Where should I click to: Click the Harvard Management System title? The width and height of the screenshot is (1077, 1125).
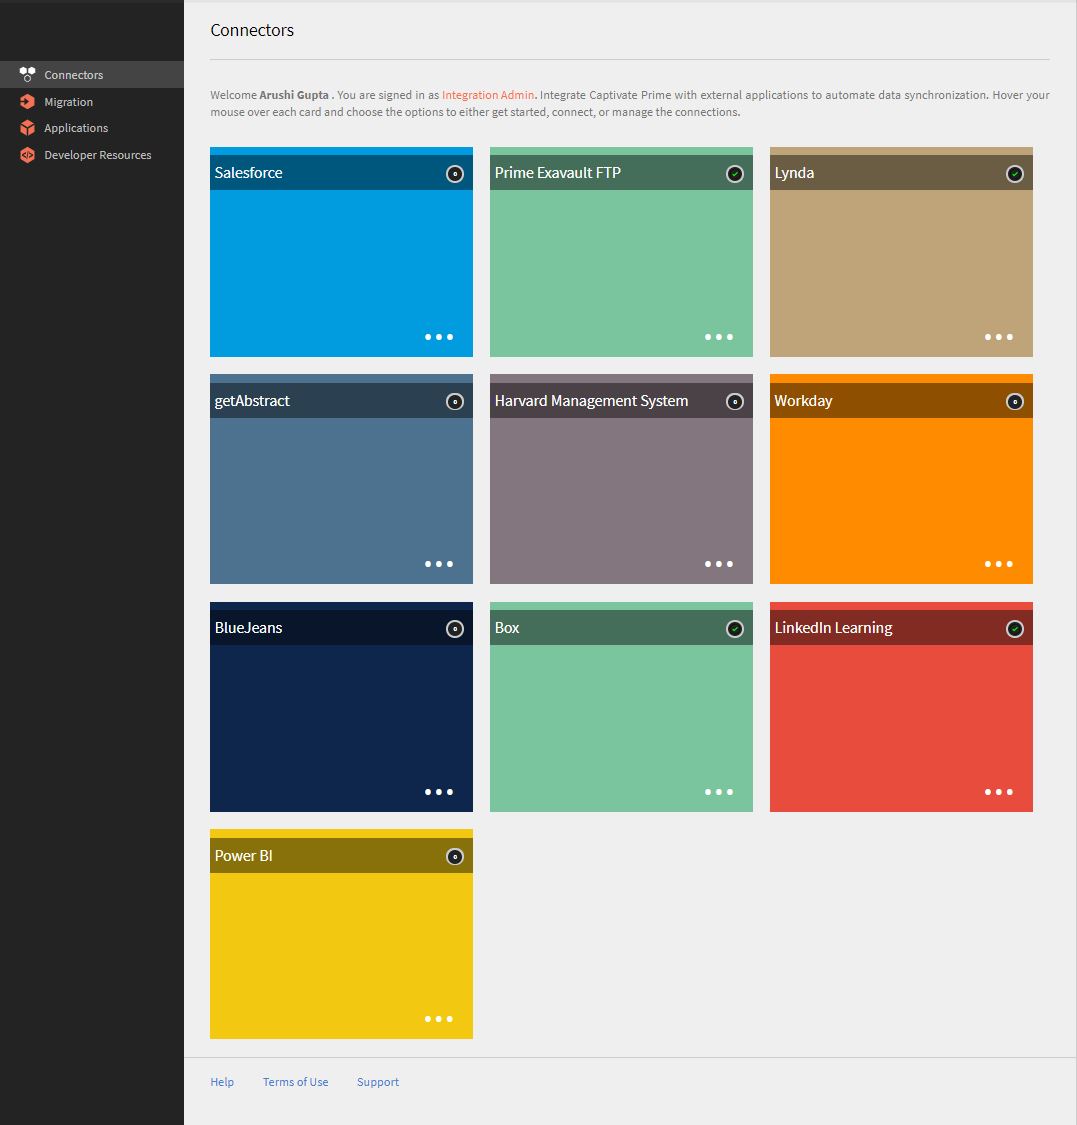(591, 401)
